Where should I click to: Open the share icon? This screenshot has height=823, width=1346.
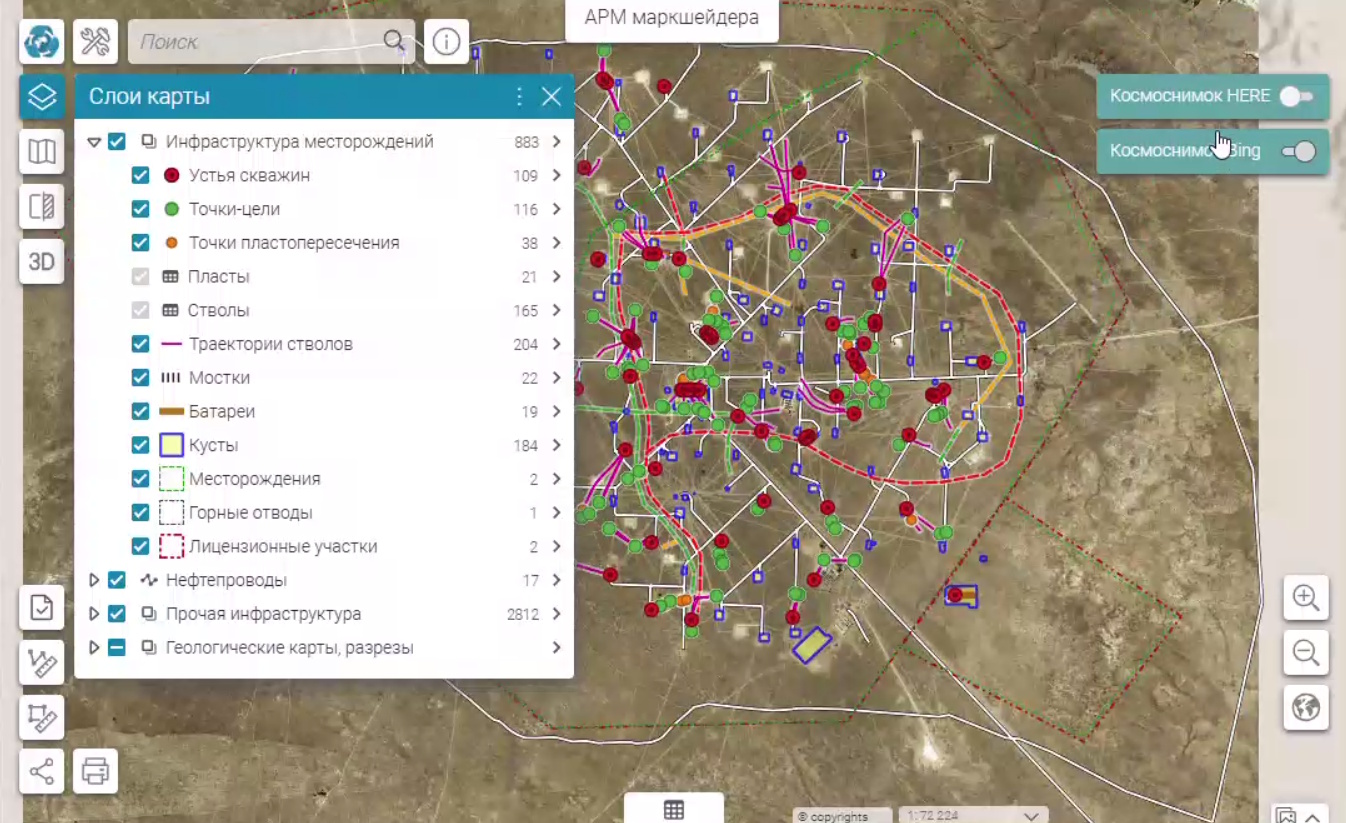pyautogui.click(x=42, y=771)
